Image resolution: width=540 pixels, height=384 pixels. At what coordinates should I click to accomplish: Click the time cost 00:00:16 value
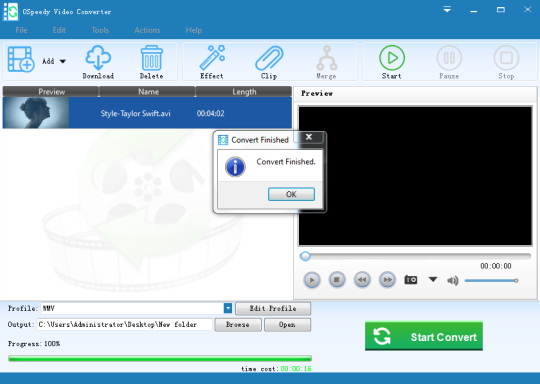click(x=295, y=369)
